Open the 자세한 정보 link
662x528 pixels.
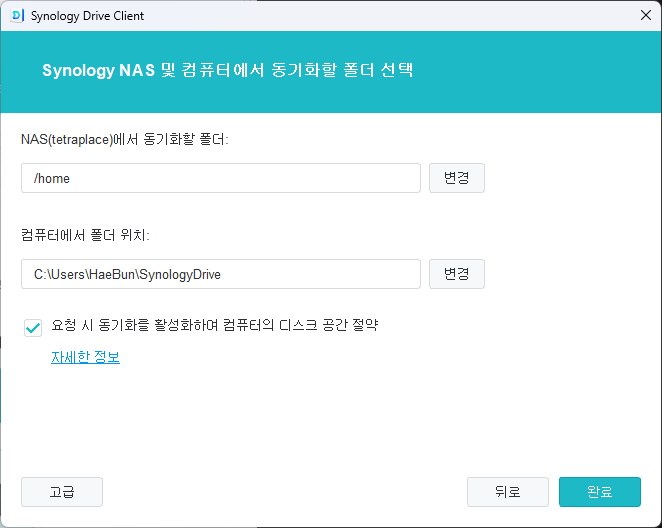pos(85,357)
